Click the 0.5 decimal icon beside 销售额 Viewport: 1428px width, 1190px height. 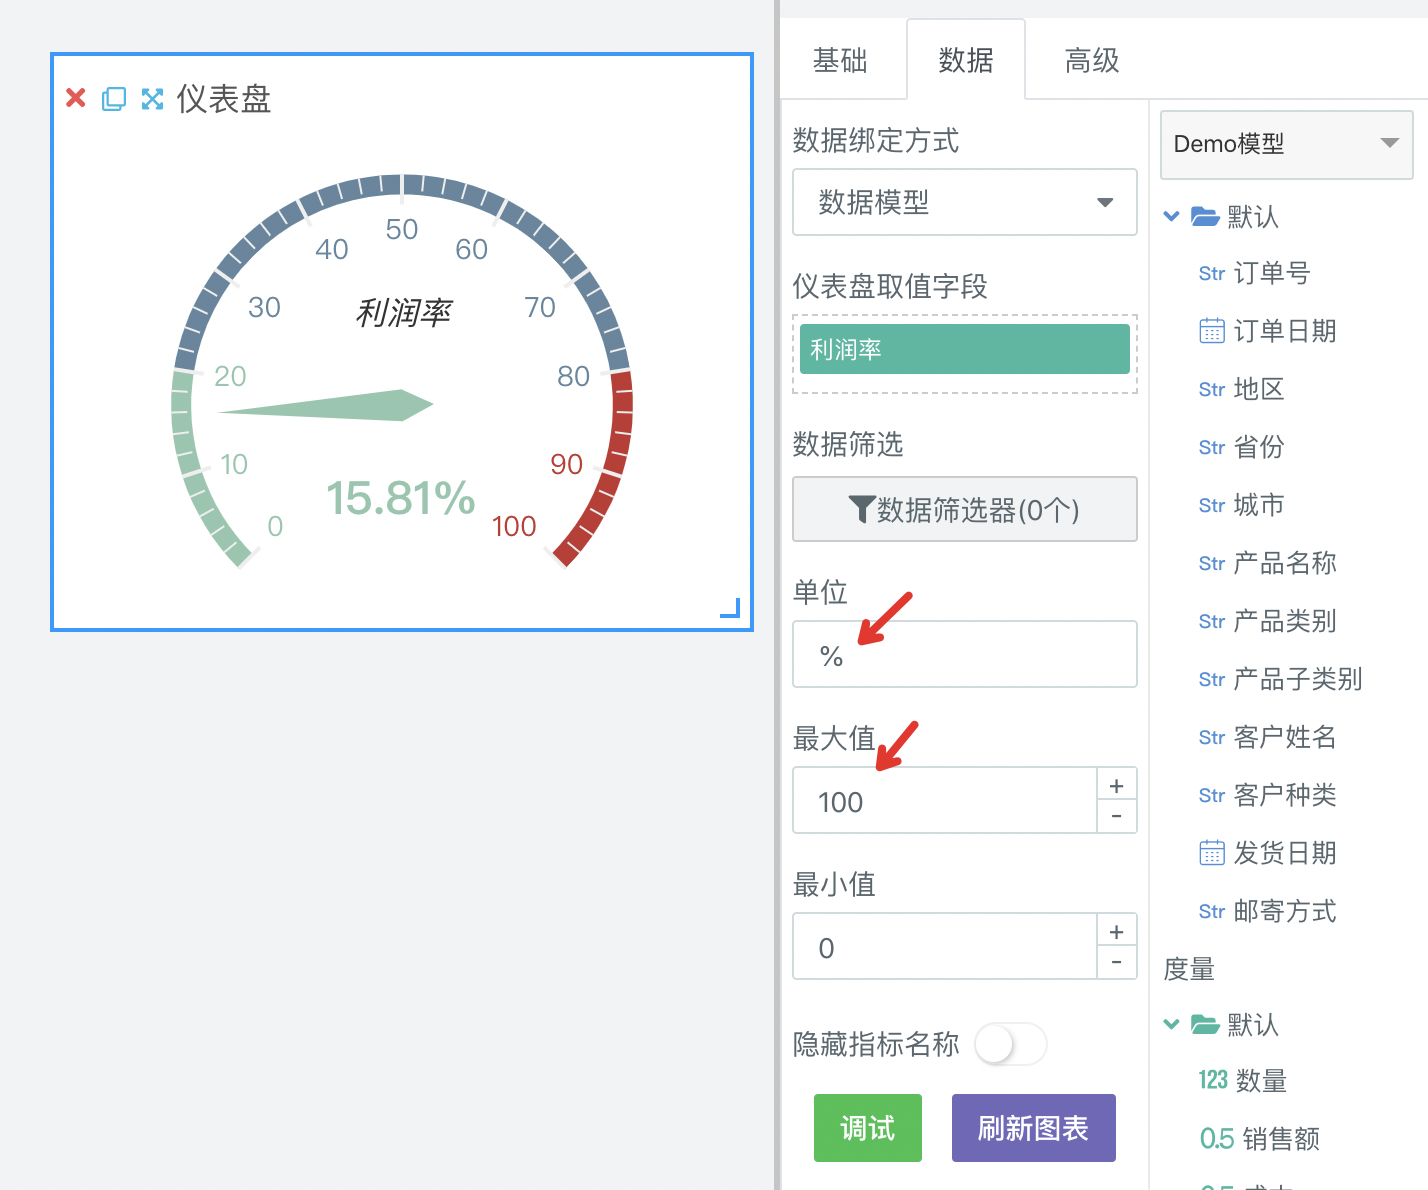1217,1138
